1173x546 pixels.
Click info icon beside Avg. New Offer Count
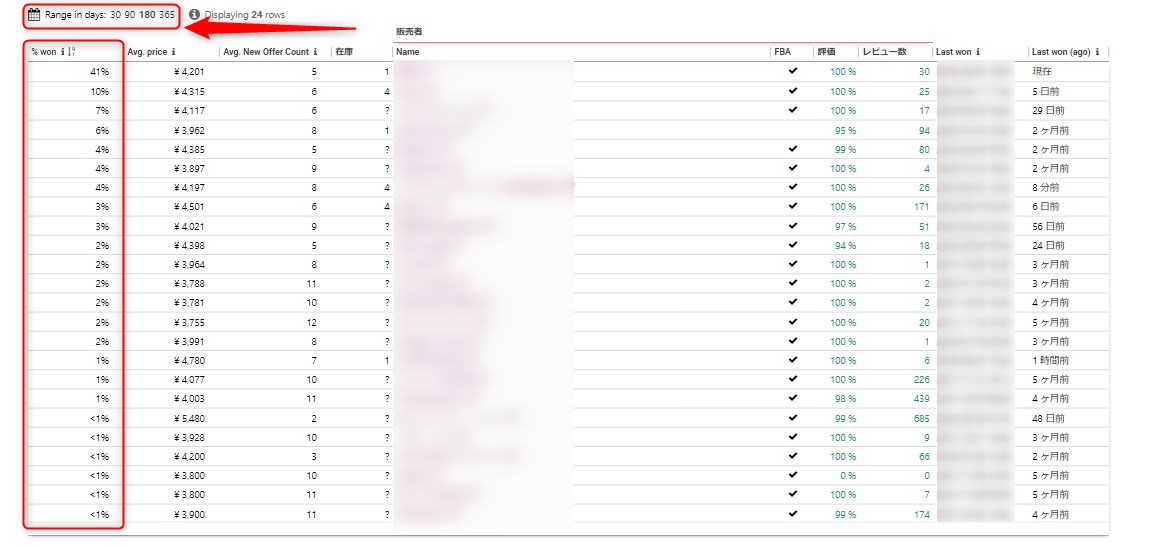[315, 52]
